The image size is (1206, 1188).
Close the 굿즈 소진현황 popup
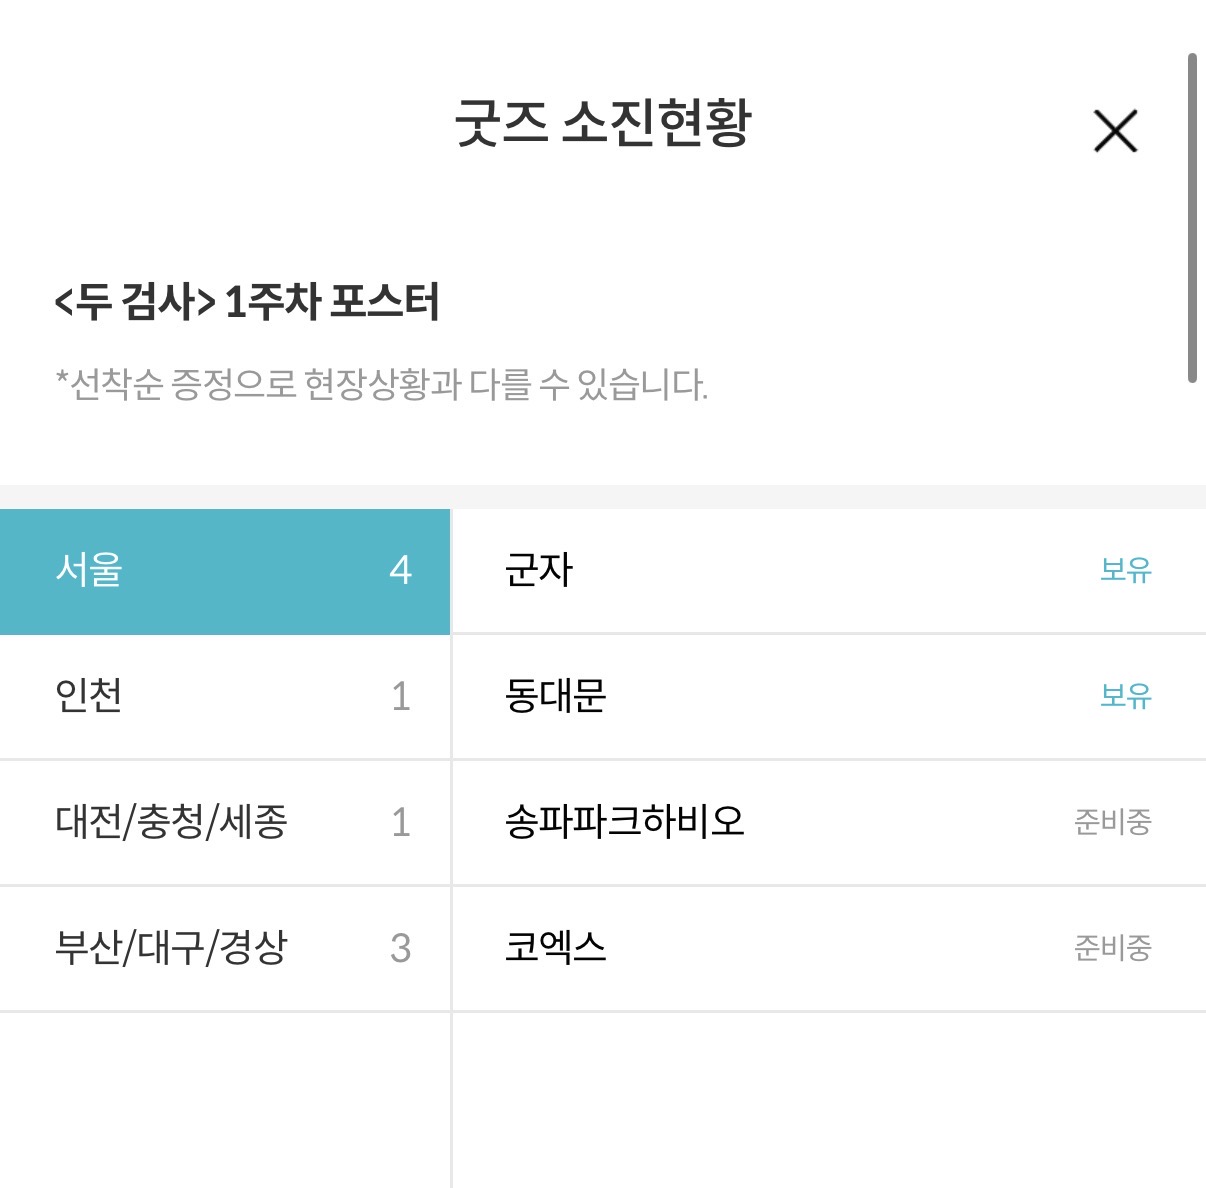(x=1115, y=131)
